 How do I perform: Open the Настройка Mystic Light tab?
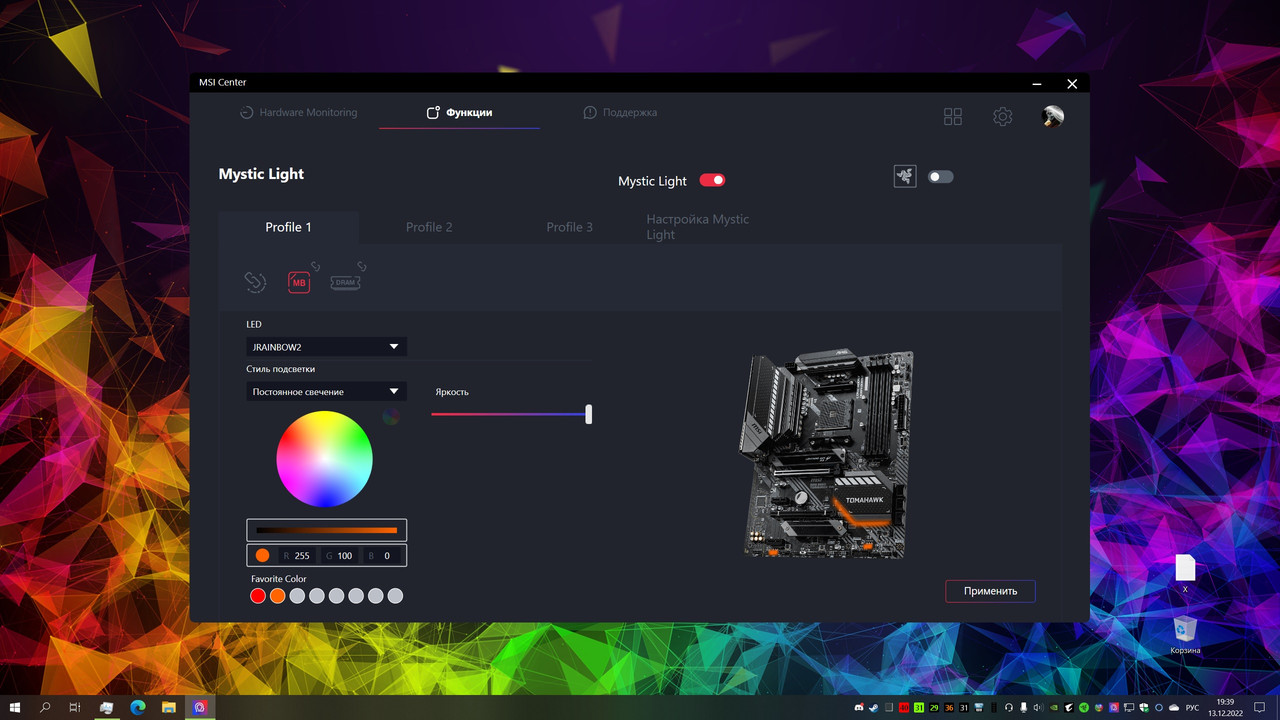click(x=698, y=227)
